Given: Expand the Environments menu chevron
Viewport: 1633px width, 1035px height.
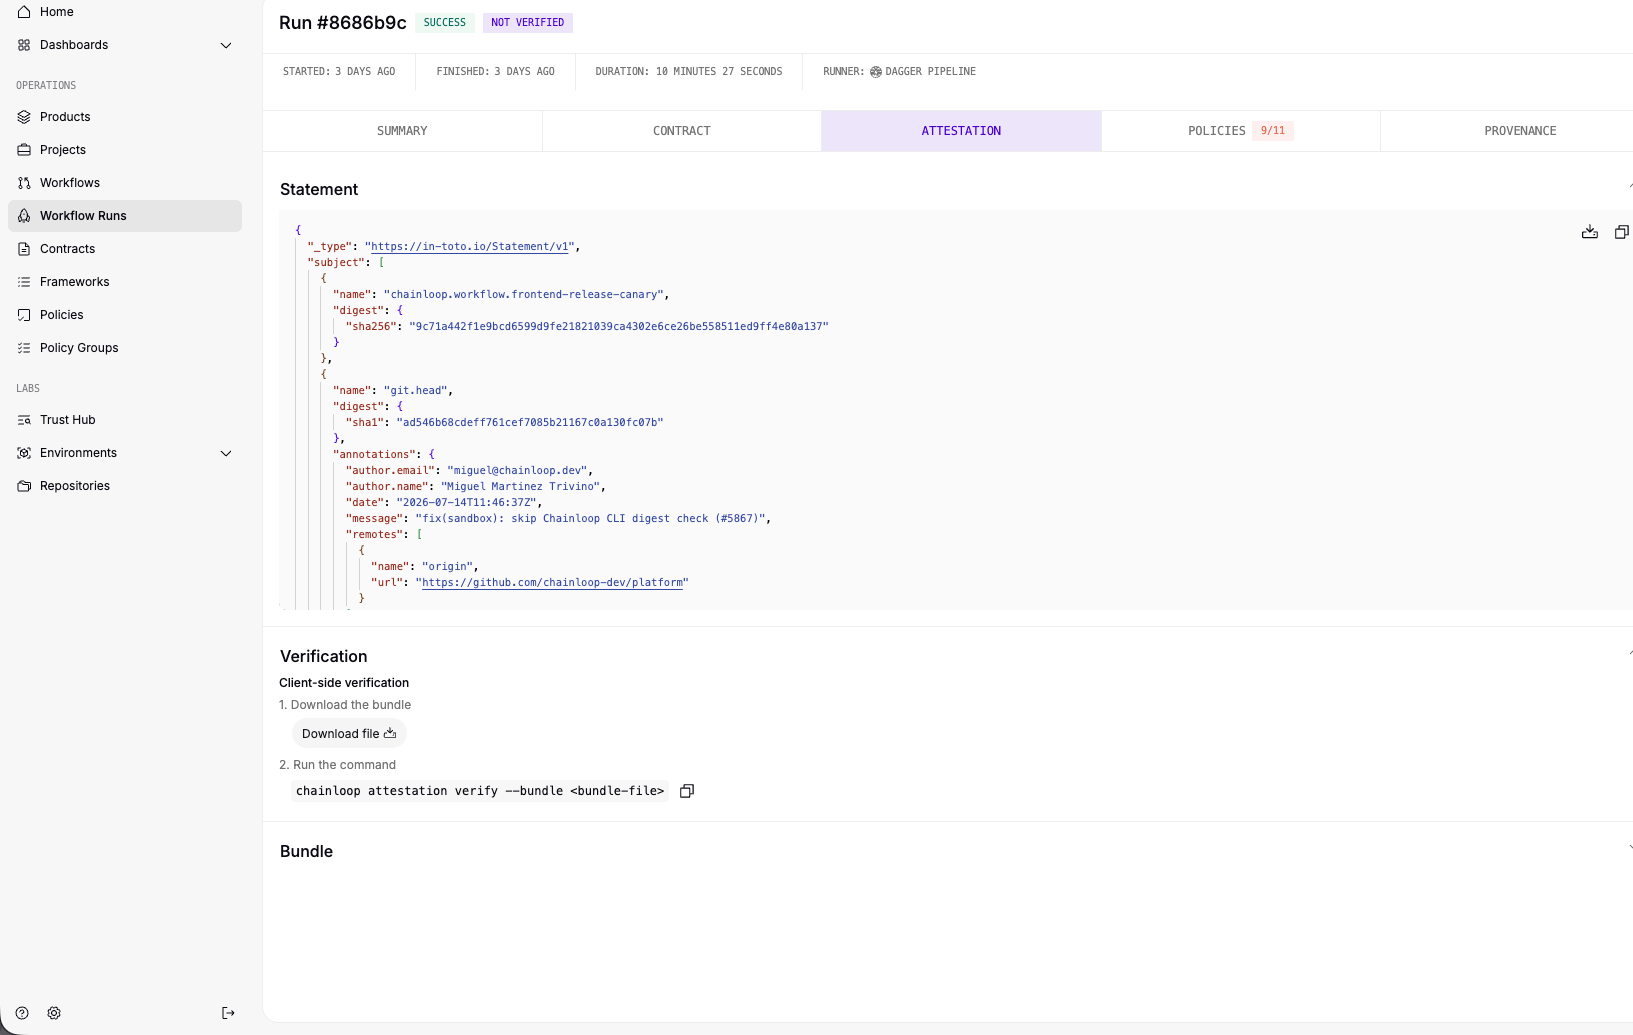Looking at the screenshot, I should tap(226, 453).
